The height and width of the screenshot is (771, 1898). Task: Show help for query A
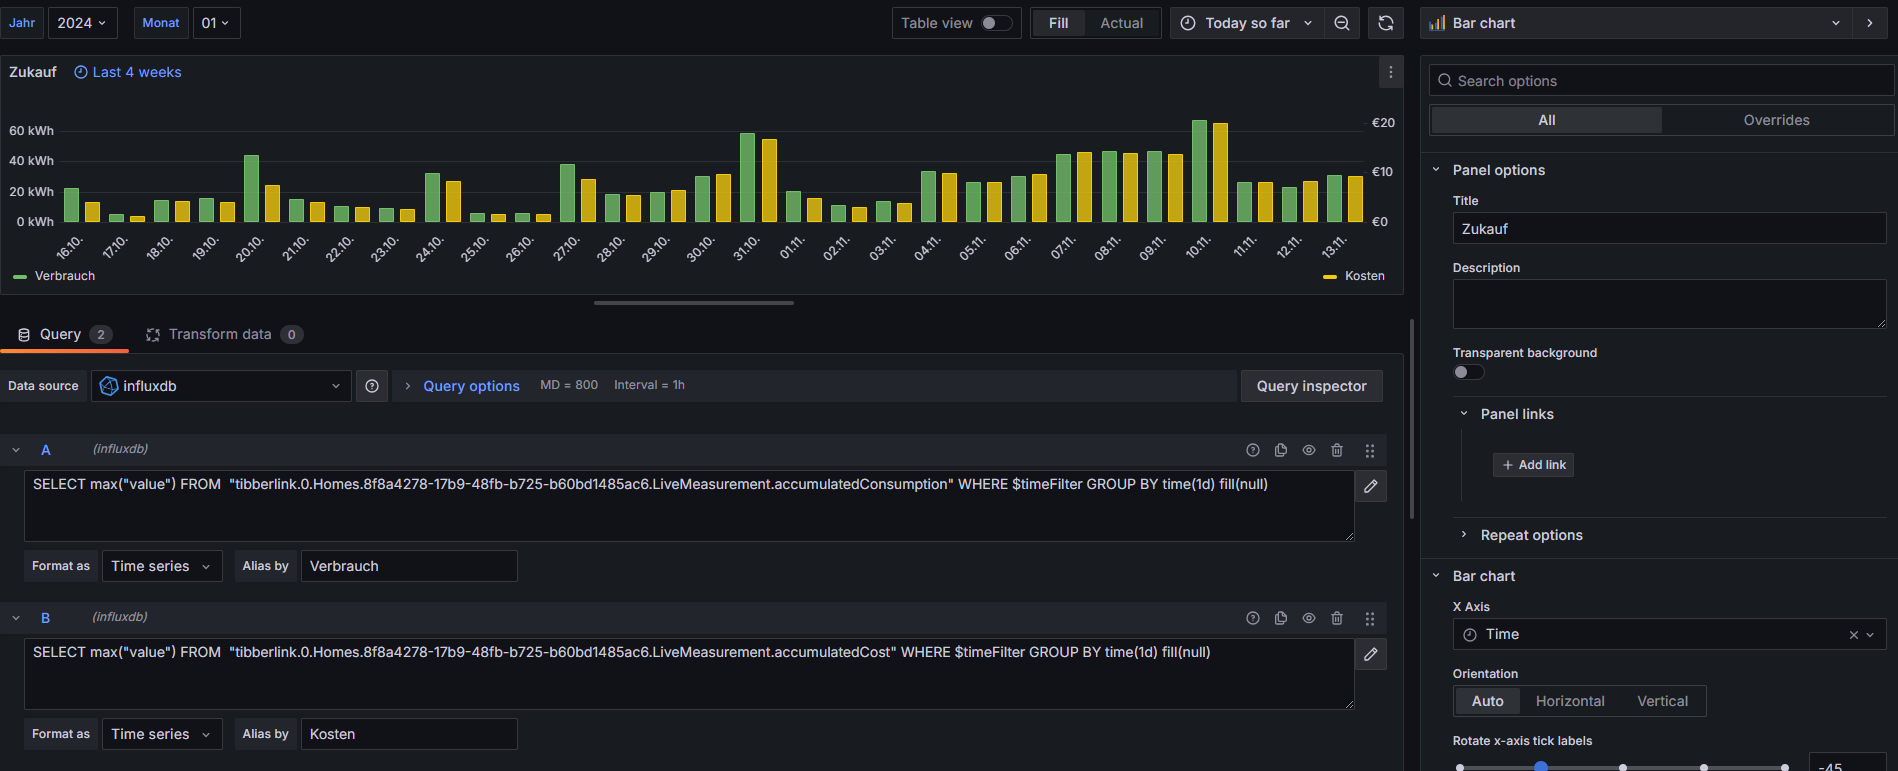[1253, 450]
